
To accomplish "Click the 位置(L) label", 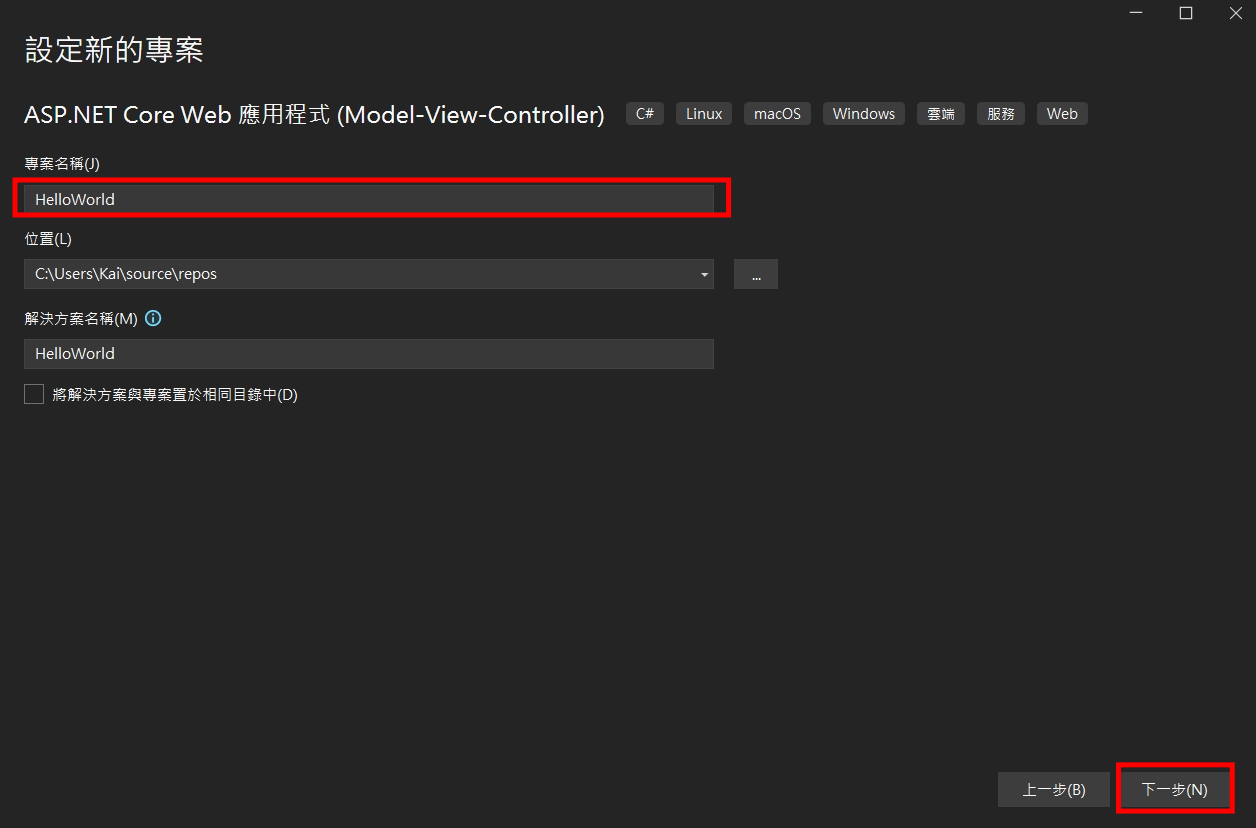I will pos(48,239).
